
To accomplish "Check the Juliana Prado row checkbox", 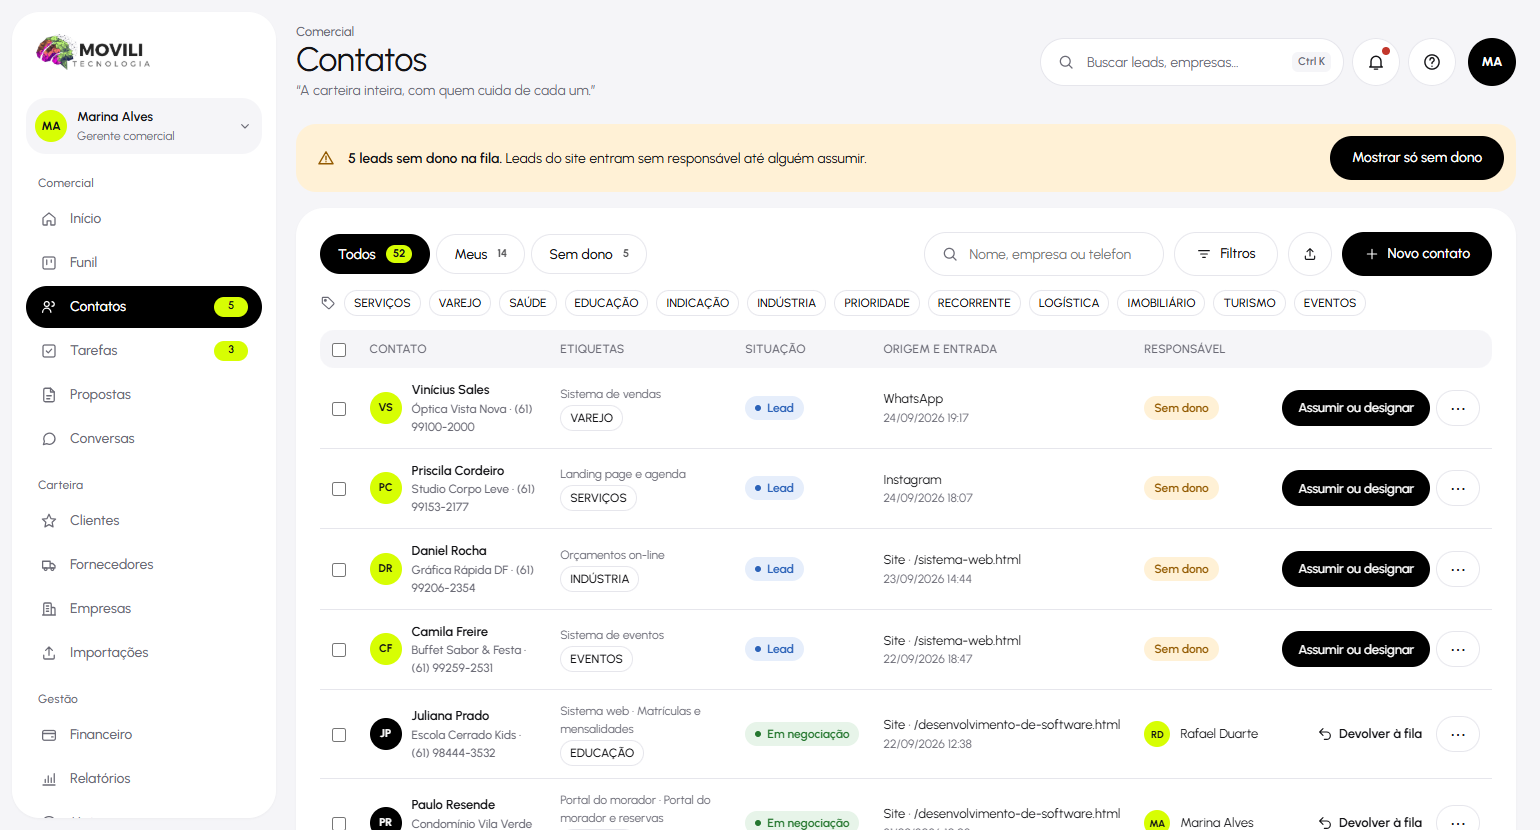I will 339,735.
